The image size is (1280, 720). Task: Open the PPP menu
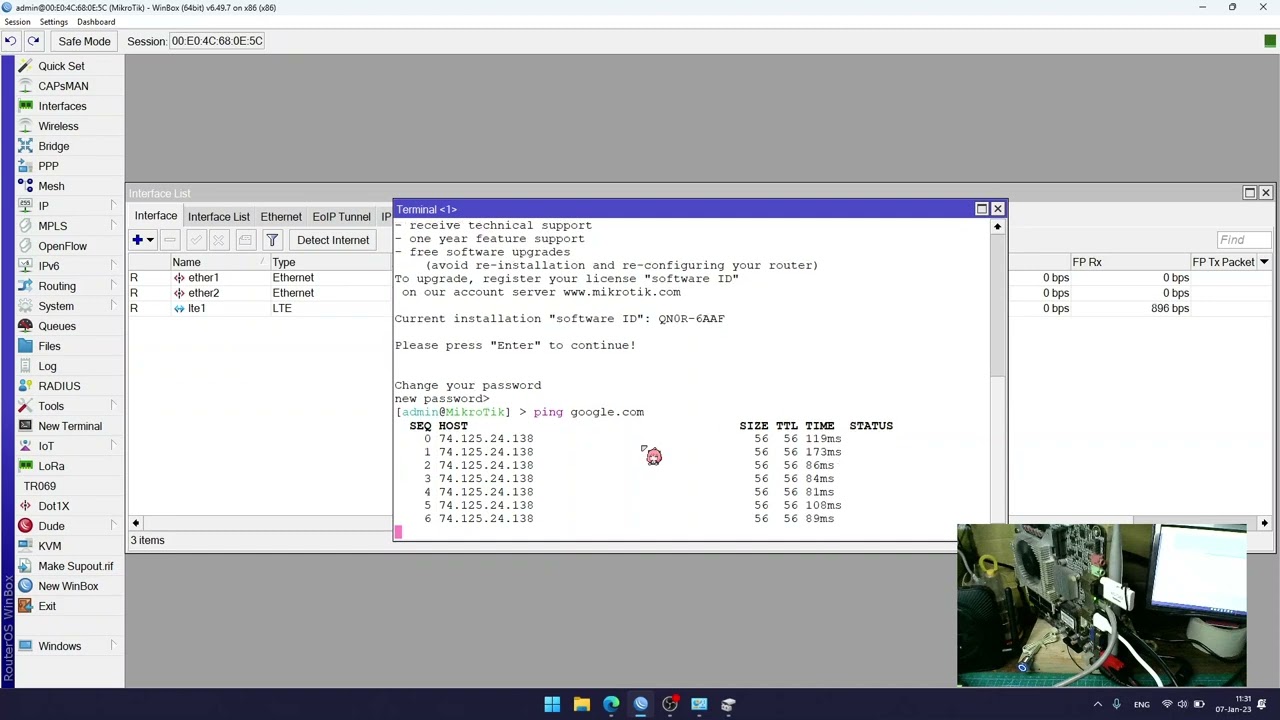(48, 166)
